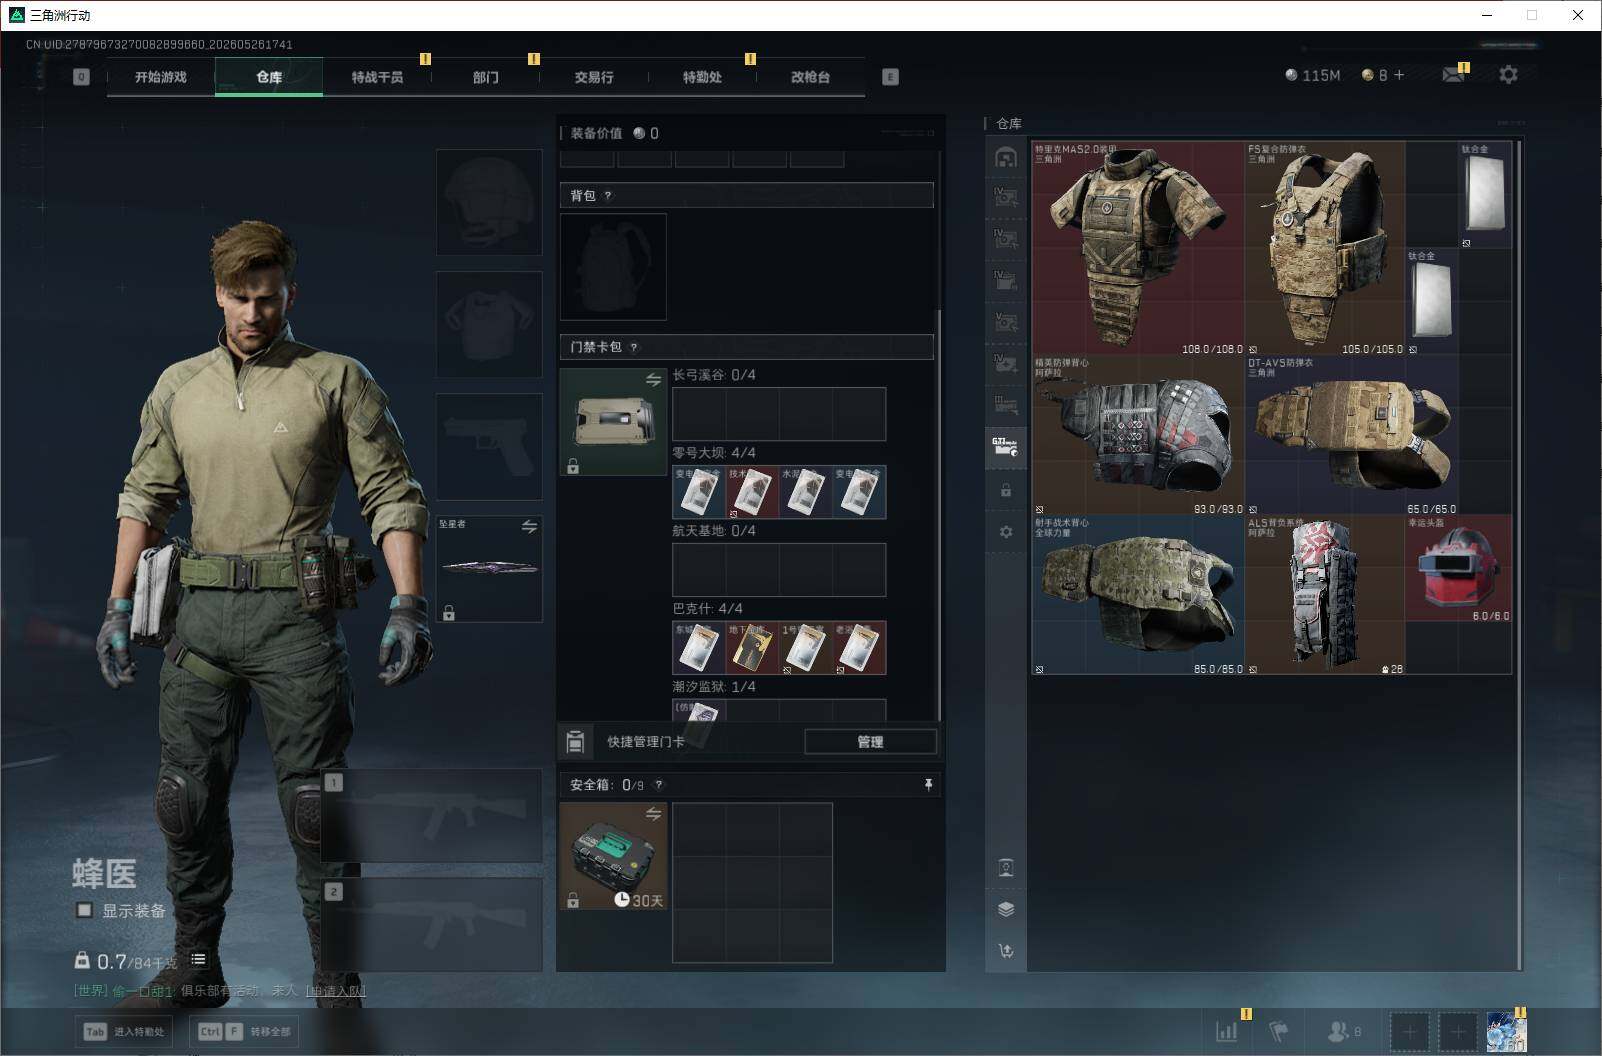This screenshot has height=1056, width=1602.
Task: Open the flags icon in bottom bar
Action: pyautogui.click(x=1278, y=1031)
